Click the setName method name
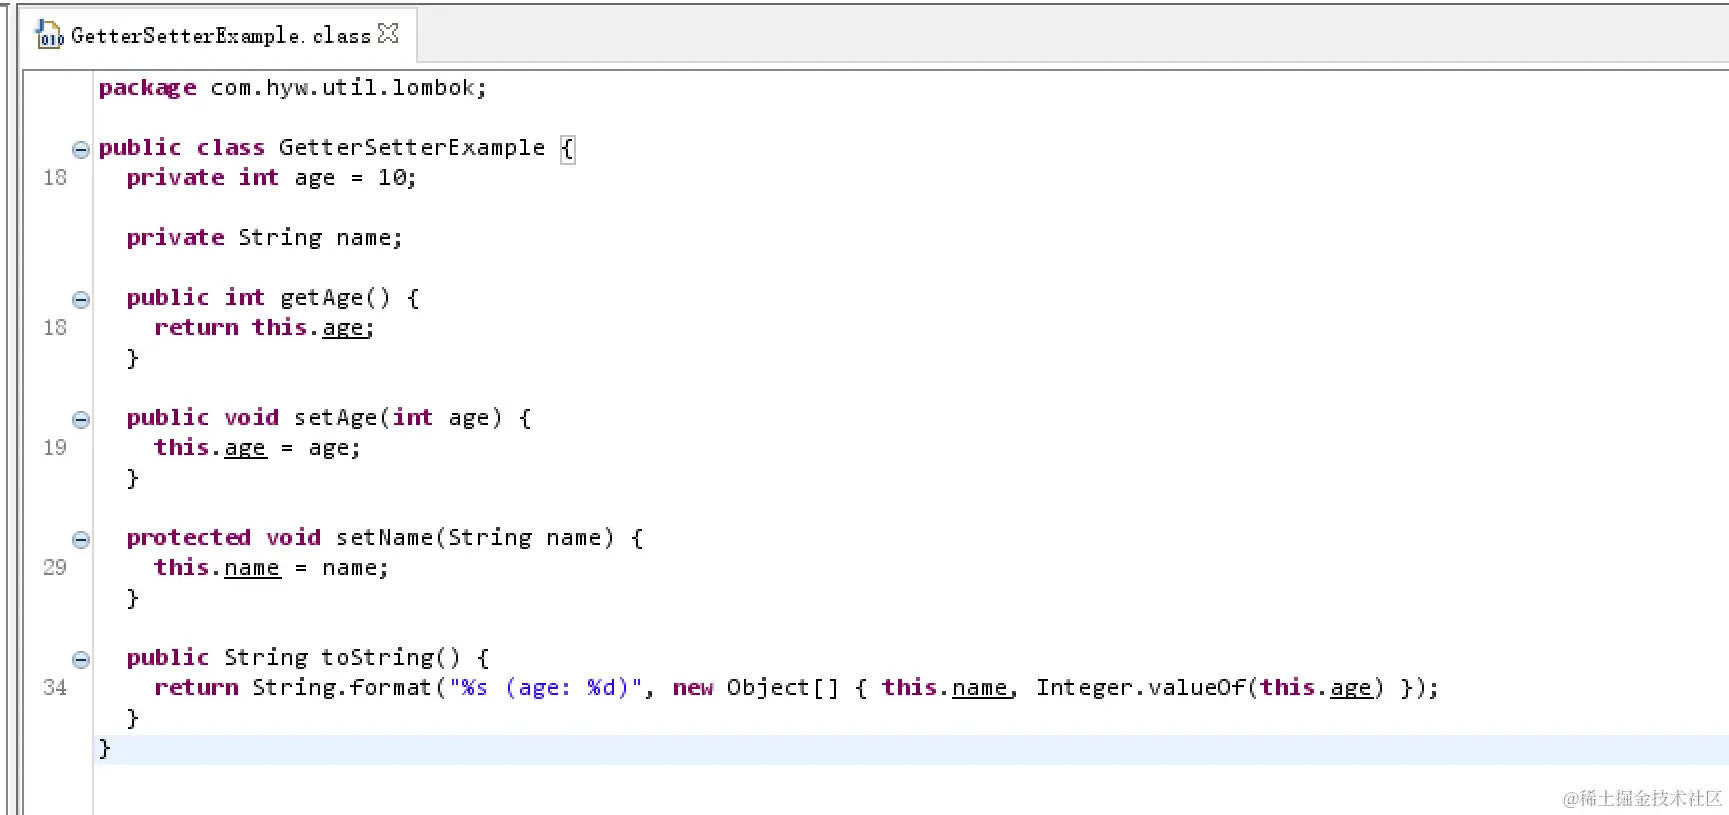Screen dimensions: 1729x815 click(x=384, y=538)
